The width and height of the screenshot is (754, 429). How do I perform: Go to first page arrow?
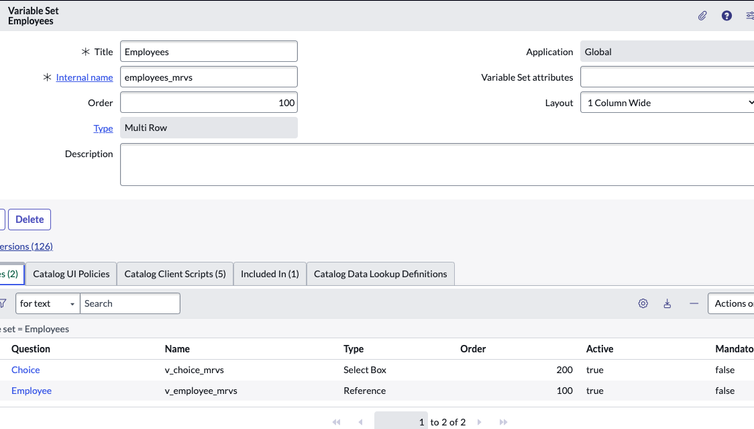pos(336,422)
